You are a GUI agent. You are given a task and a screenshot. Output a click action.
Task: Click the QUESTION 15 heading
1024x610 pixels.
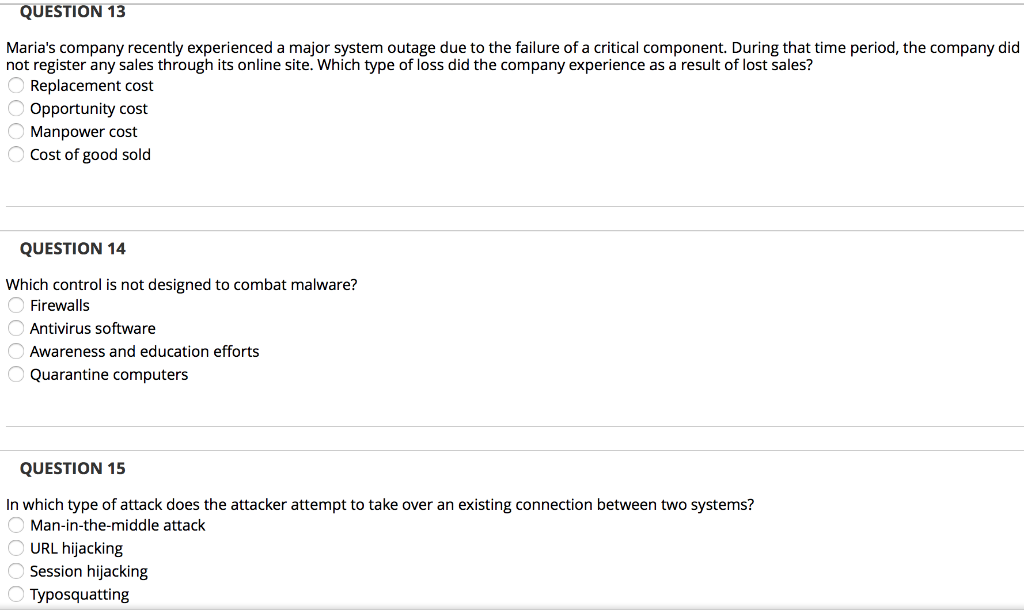[73, 468]
